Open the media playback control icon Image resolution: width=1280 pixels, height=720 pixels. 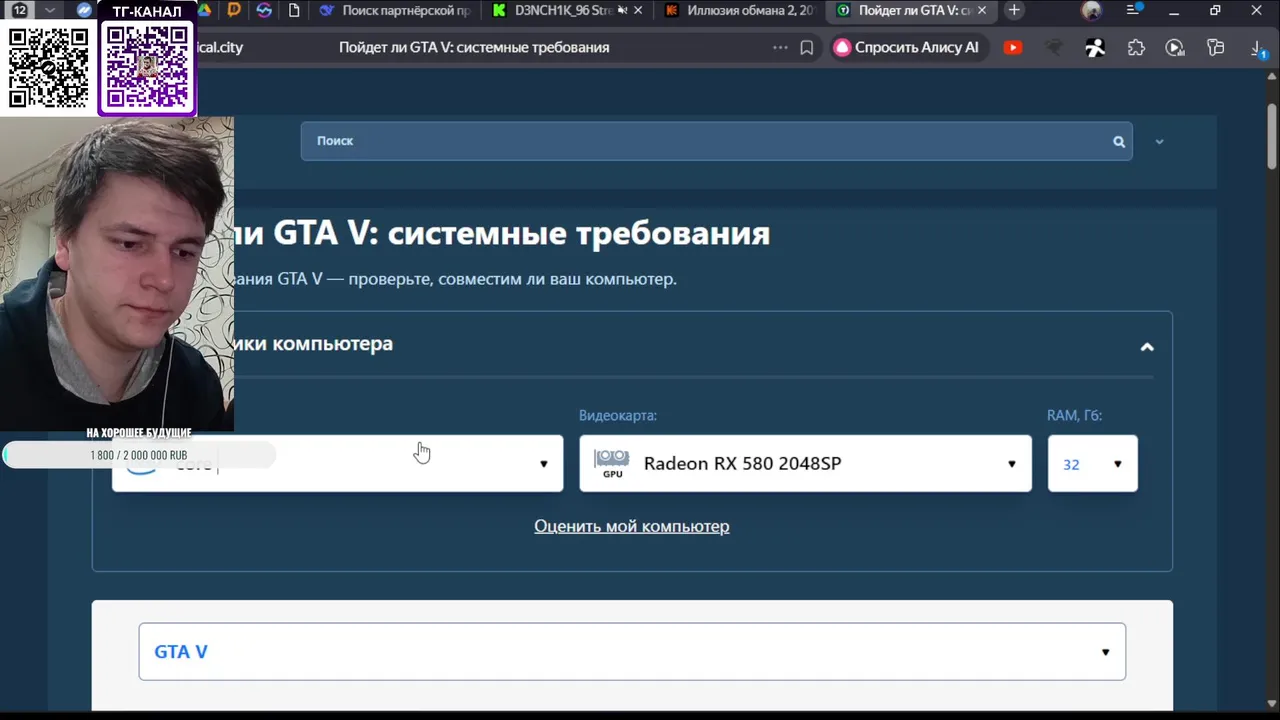[1175, 47]
